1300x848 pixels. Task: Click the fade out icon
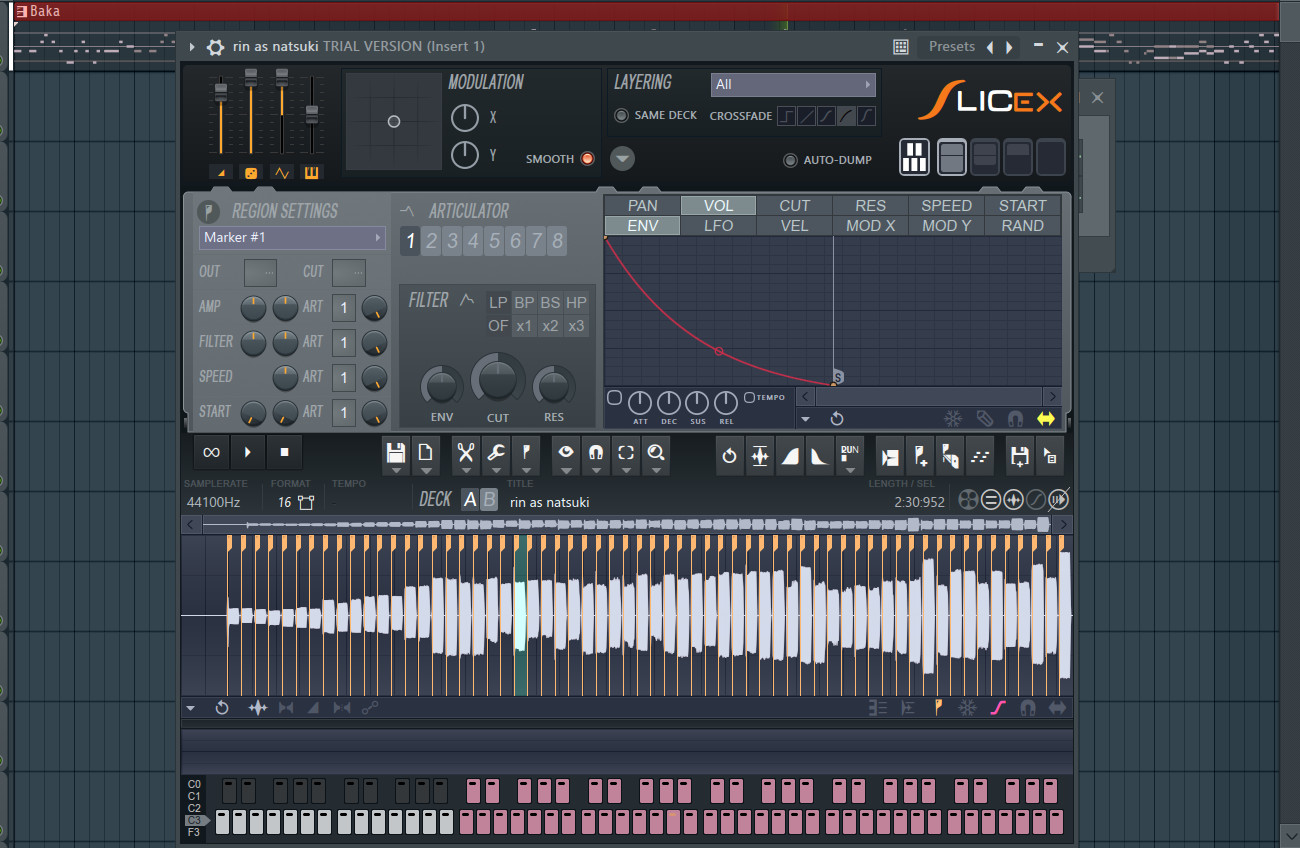[820, 456]
